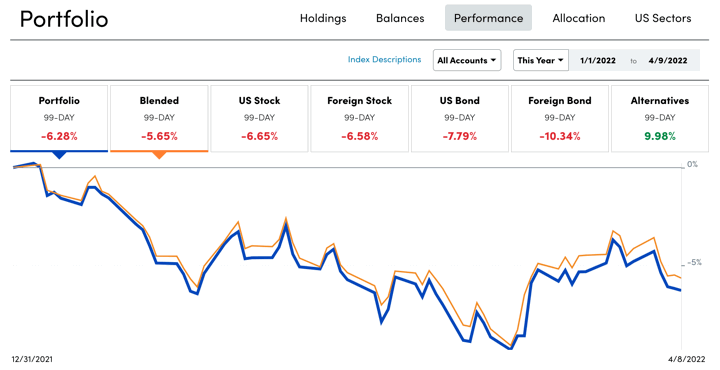The width and height of the screenshot is (720, 370).
Task: Switch to the Holdings tab
Action: (323, 18)
